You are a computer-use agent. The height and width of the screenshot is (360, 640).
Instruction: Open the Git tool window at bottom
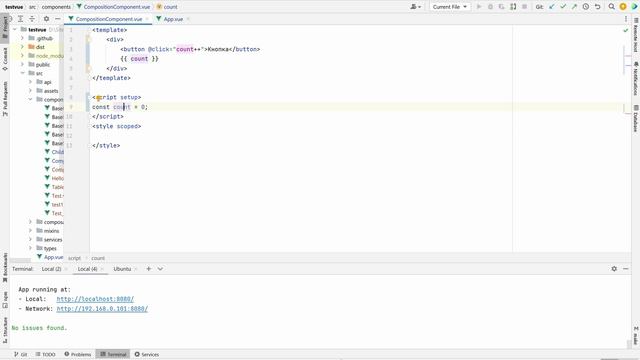pos(20,354)
